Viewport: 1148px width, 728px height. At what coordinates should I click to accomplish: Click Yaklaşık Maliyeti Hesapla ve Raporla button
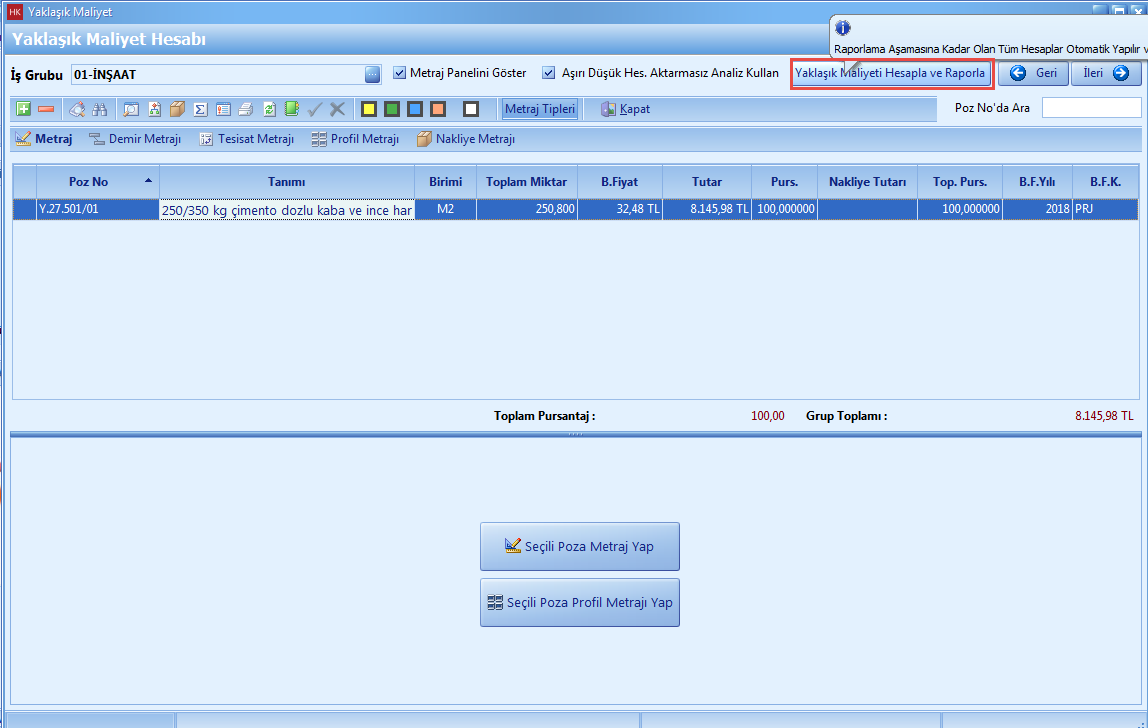coord(890,74)
